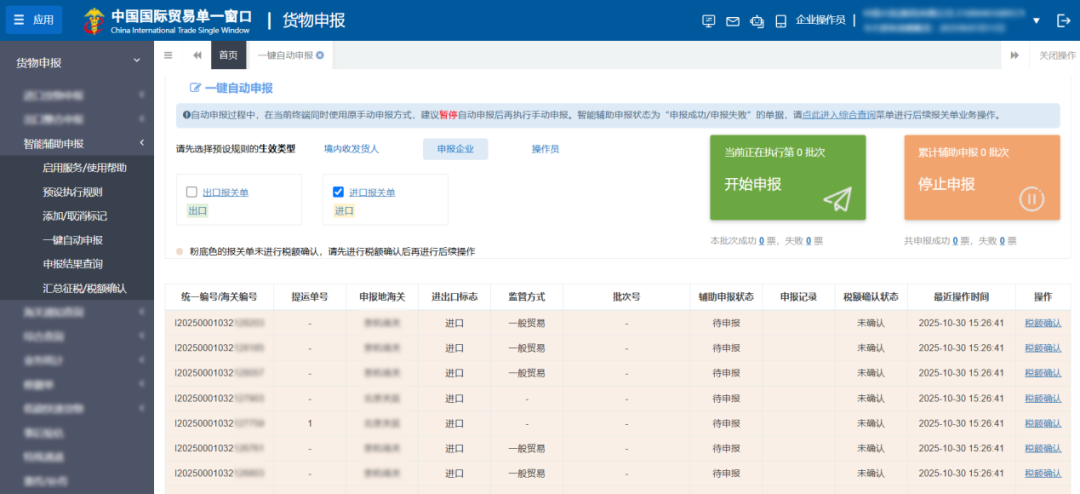Select 申报企业 as the rule type
Viewport: 1080px width, 494px height.
[455, 149]
